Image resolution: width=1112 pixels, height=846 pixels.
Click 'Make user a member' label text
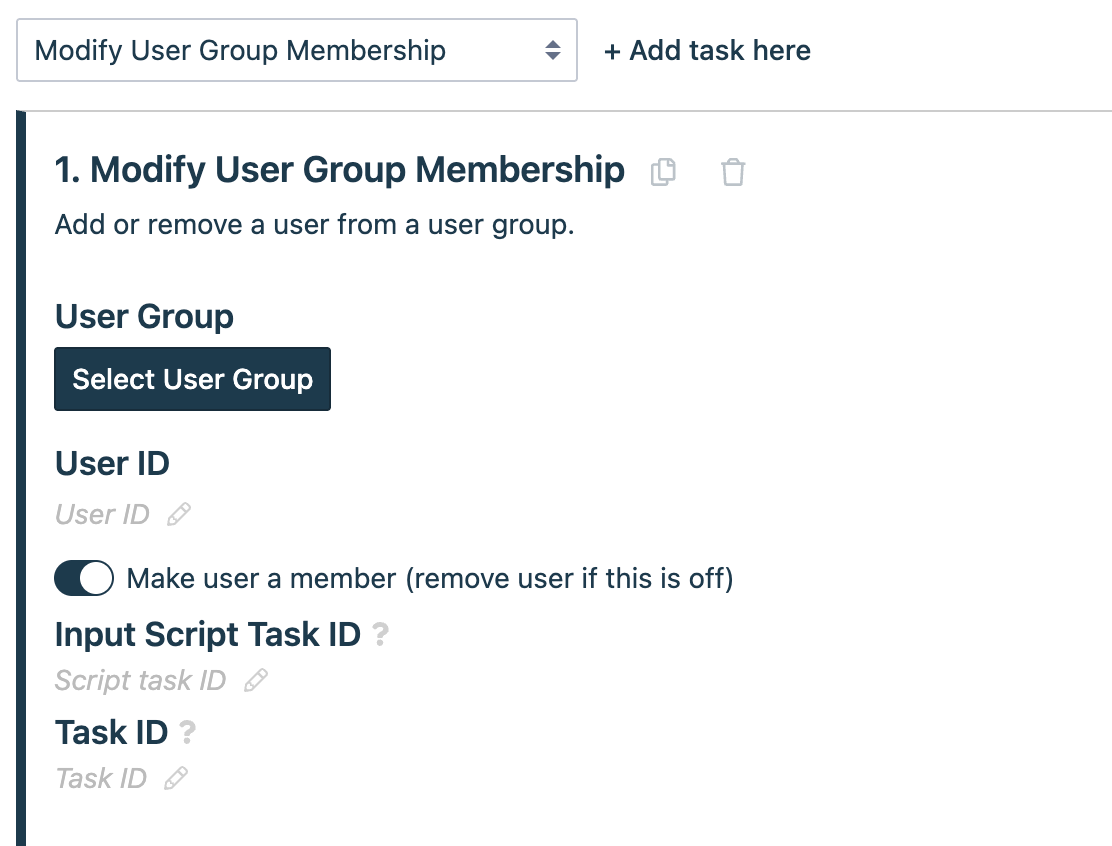click(430, 579)
